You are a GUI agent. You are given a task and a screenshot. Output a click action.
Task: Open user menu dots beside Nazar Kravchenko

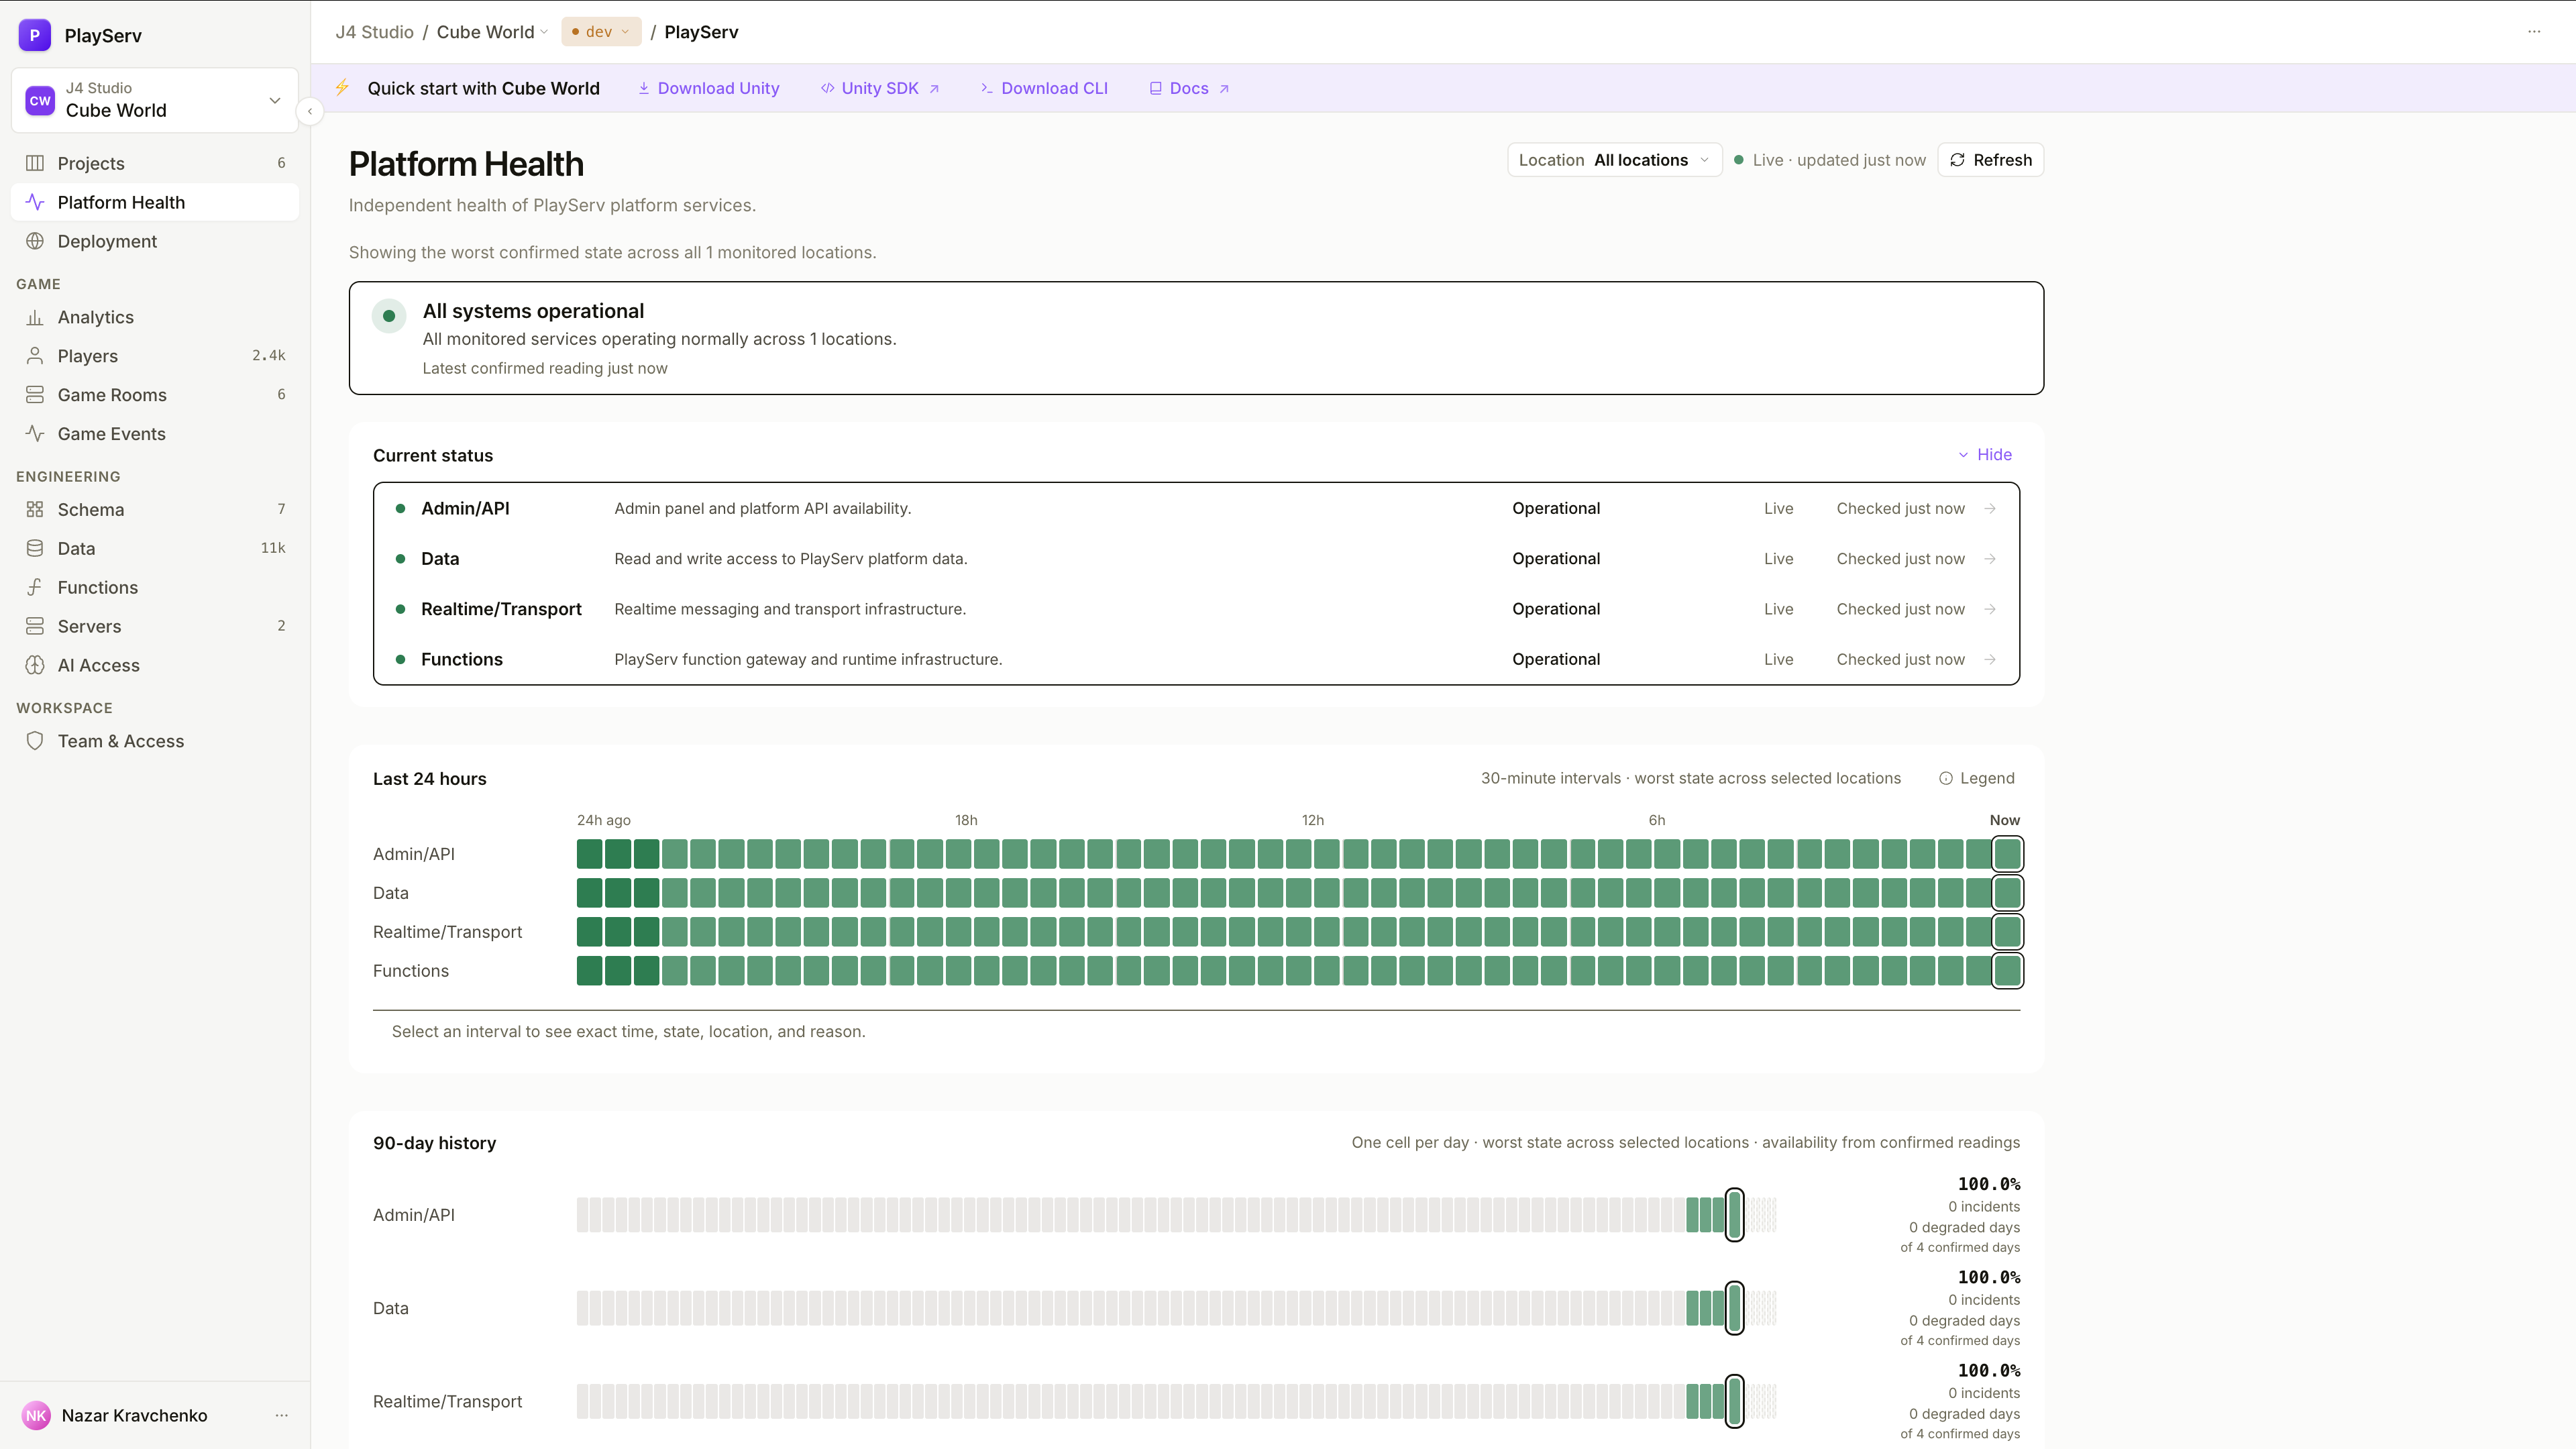[282, 1415]
